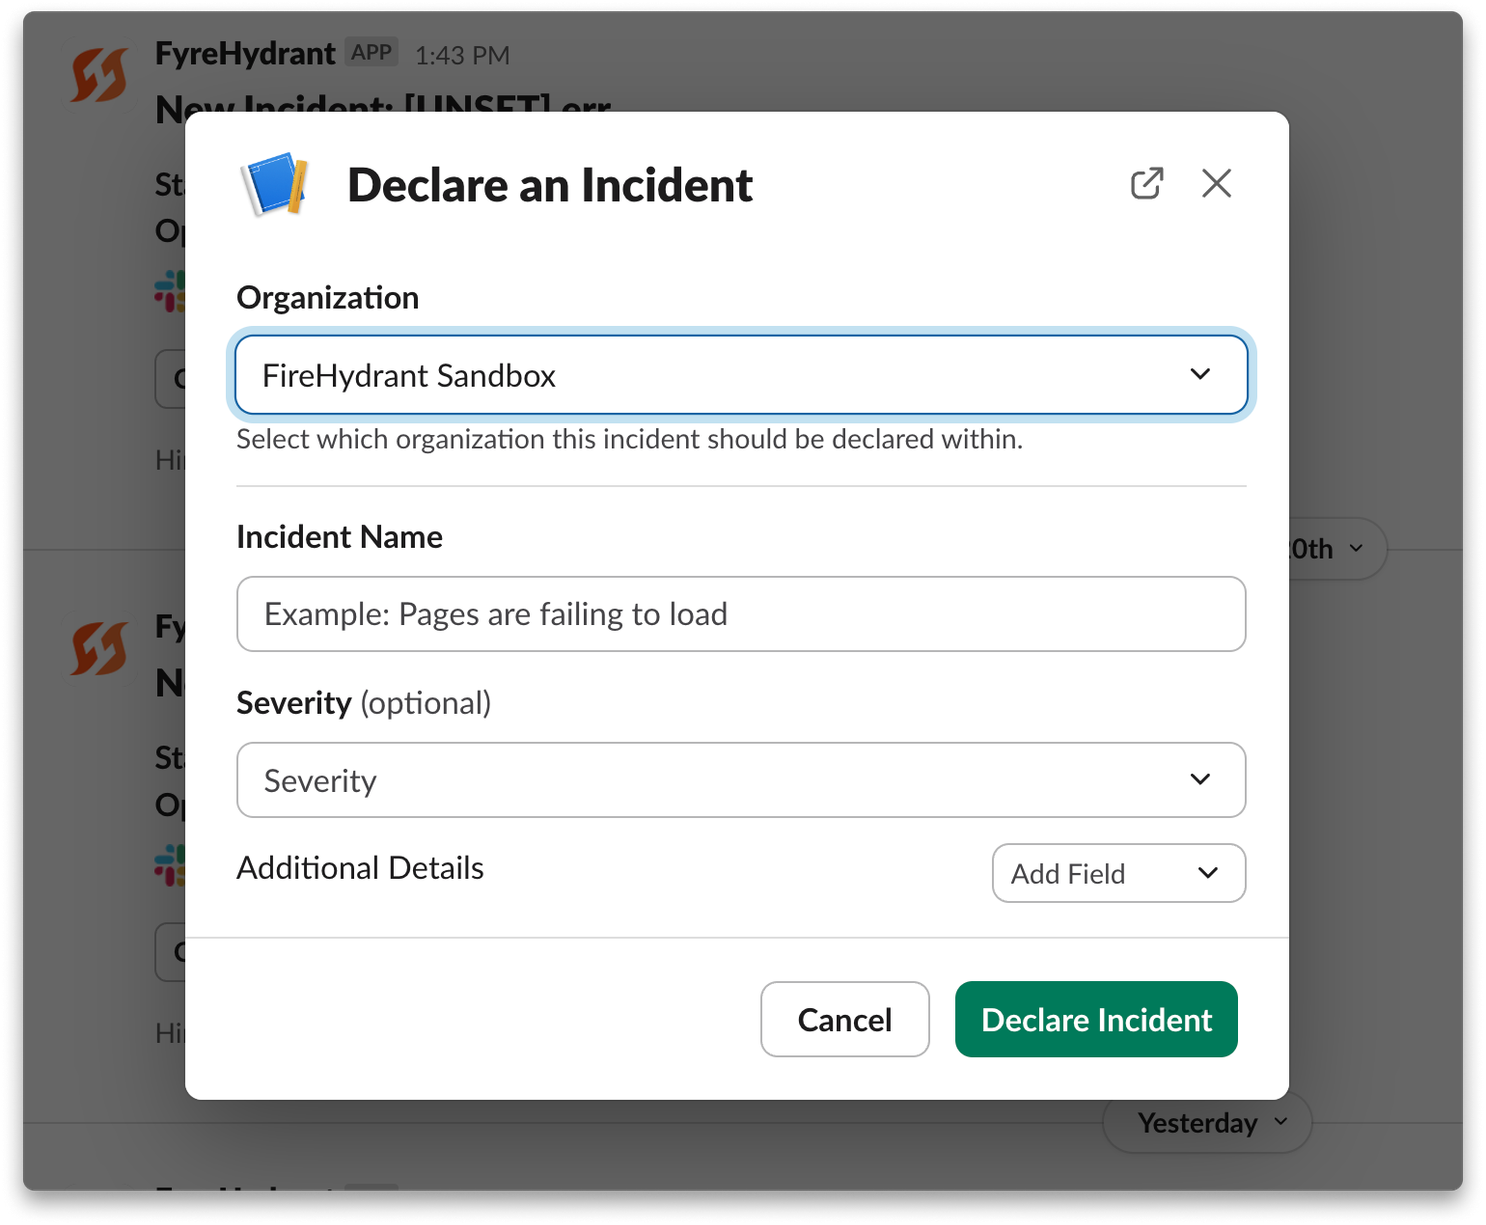Open the Organization dropdown showing FireHydrant Sandbox

pyautogui.click(x=741, y=375)
